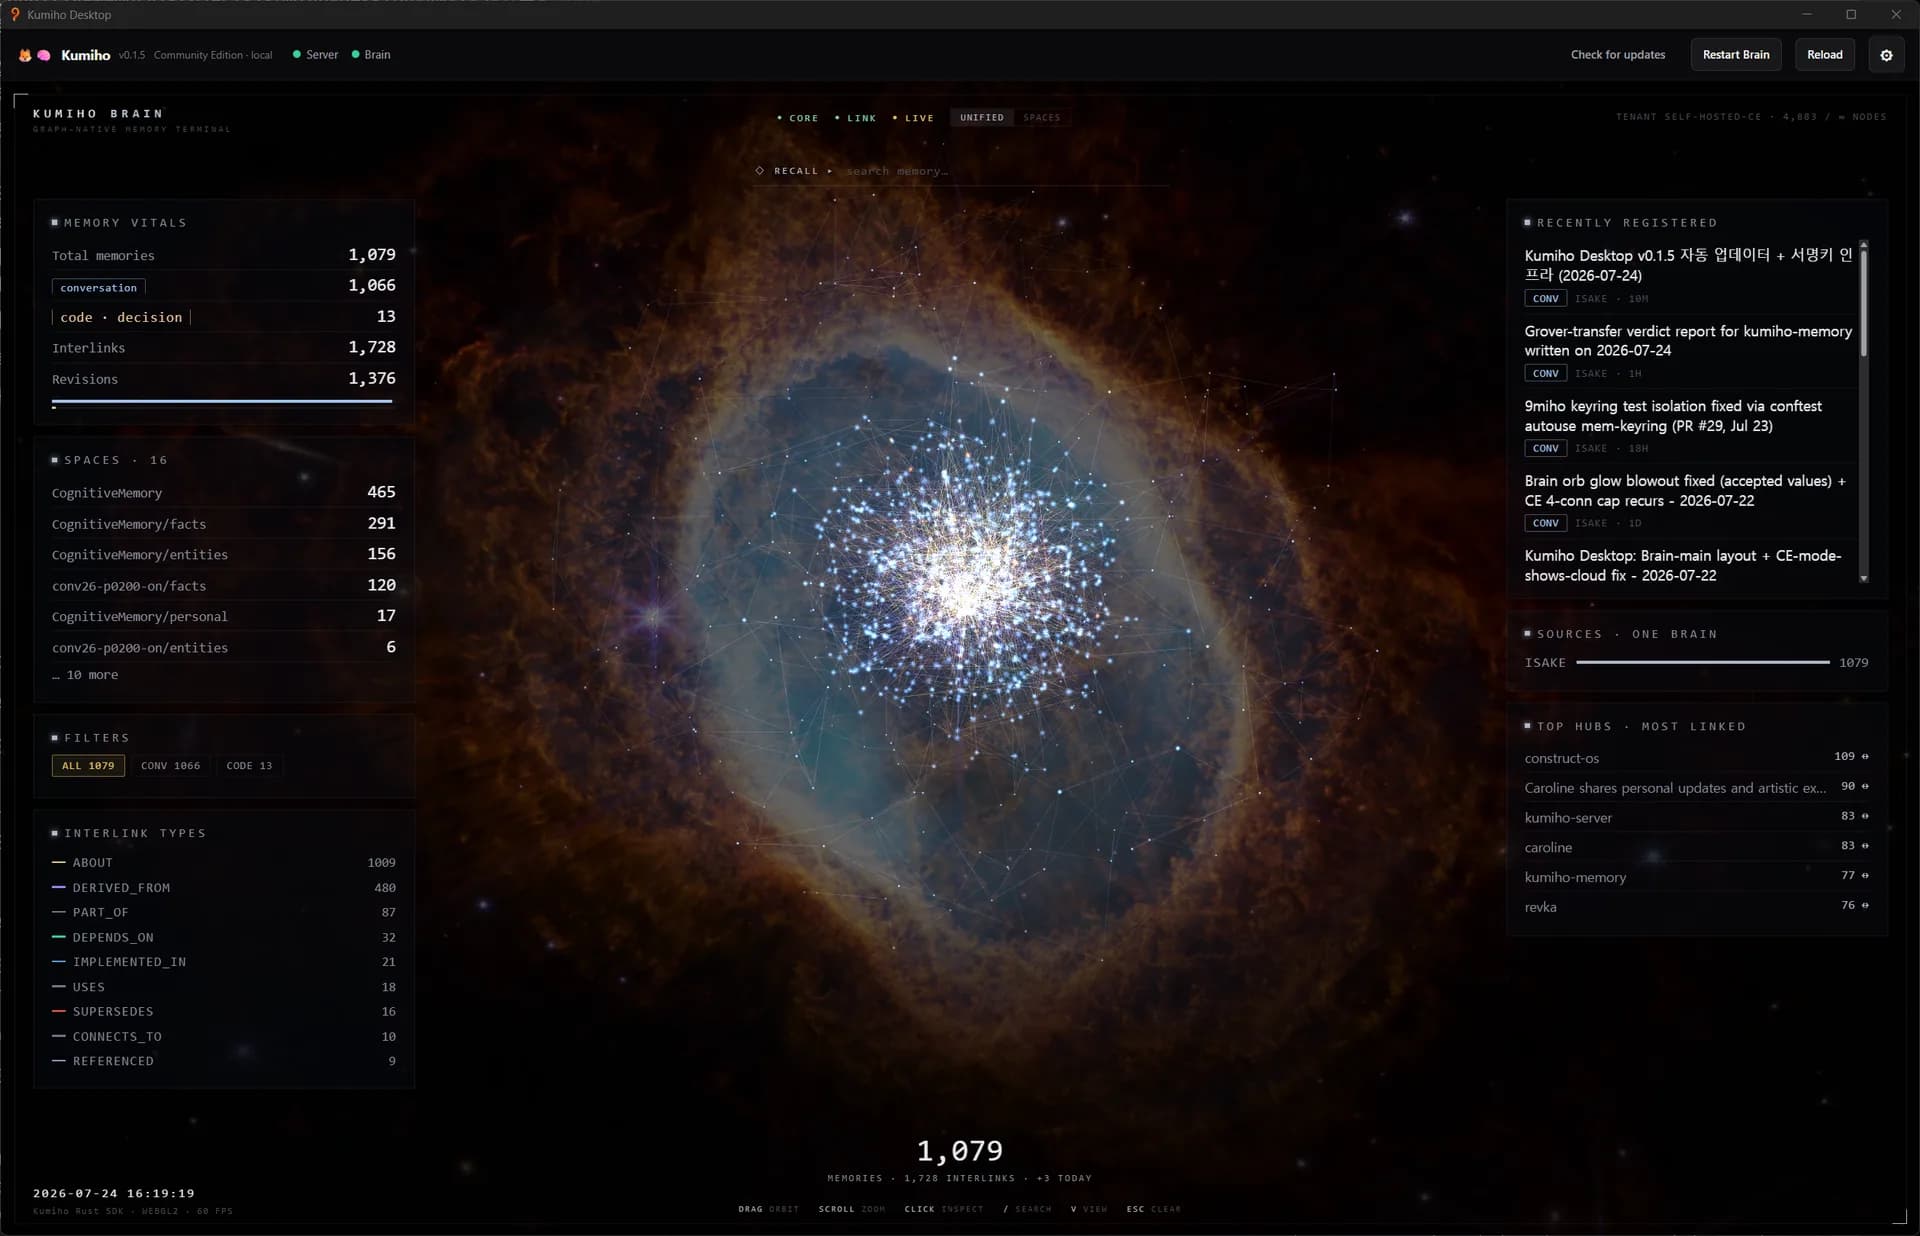Click the link icon on kumiho-server row
1920x1236 pixels.
1865,816
